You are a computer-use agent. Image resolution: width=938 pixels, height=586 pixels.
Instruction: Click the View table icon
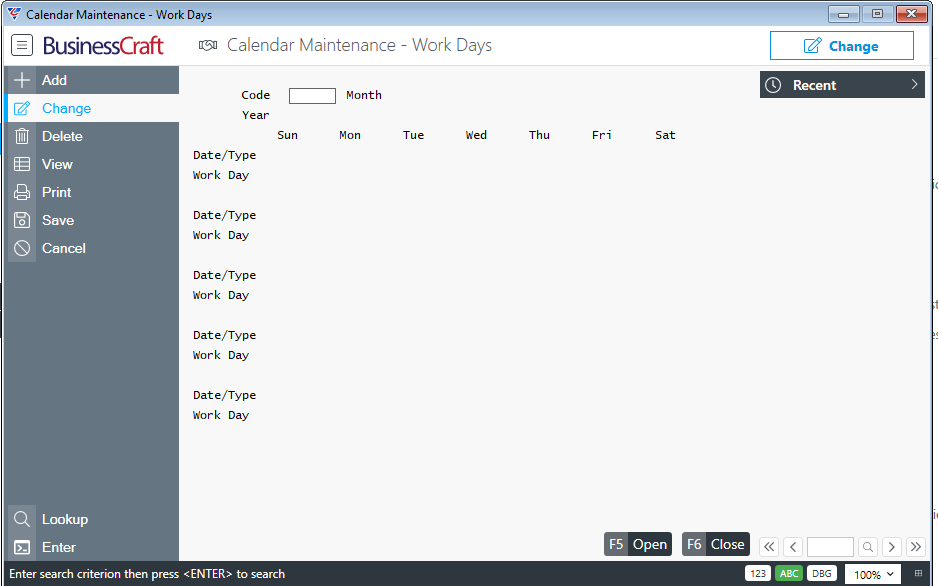[x=22, y=164]
